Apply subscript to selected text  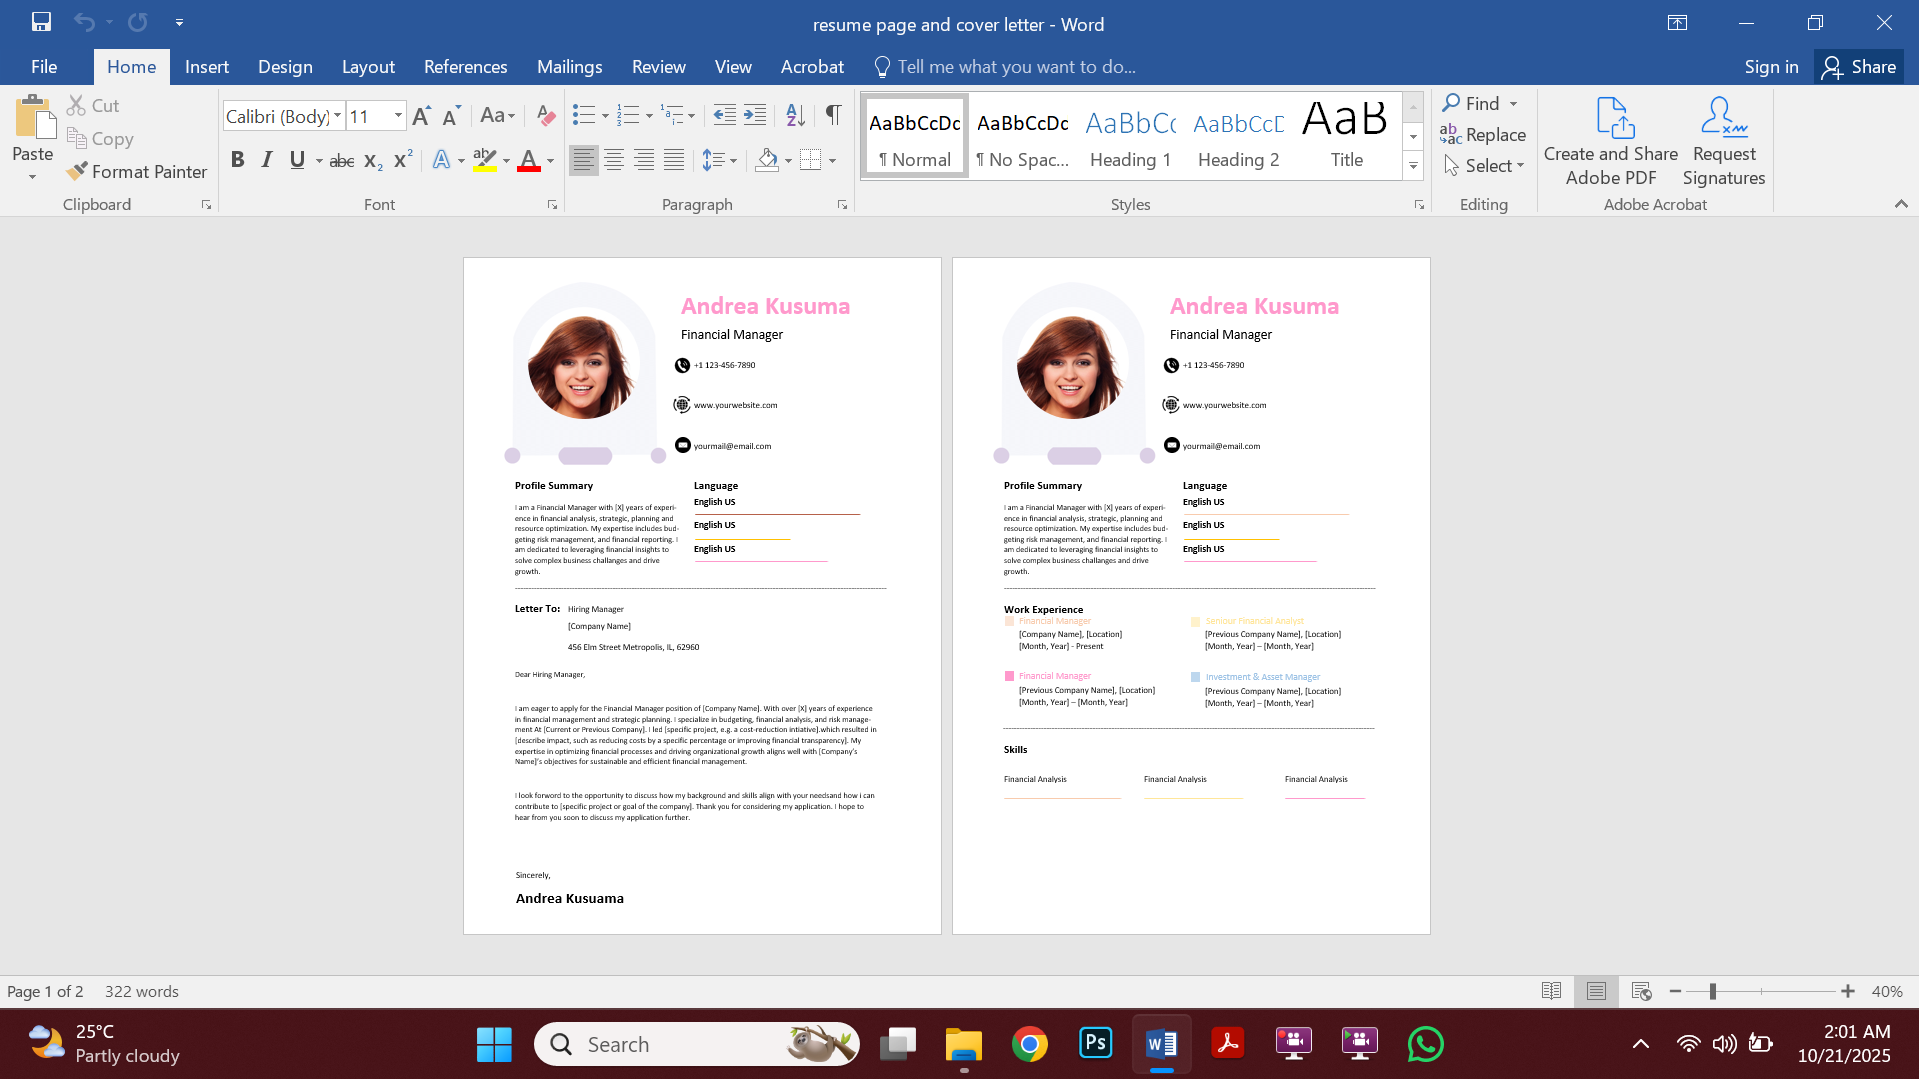371,159
